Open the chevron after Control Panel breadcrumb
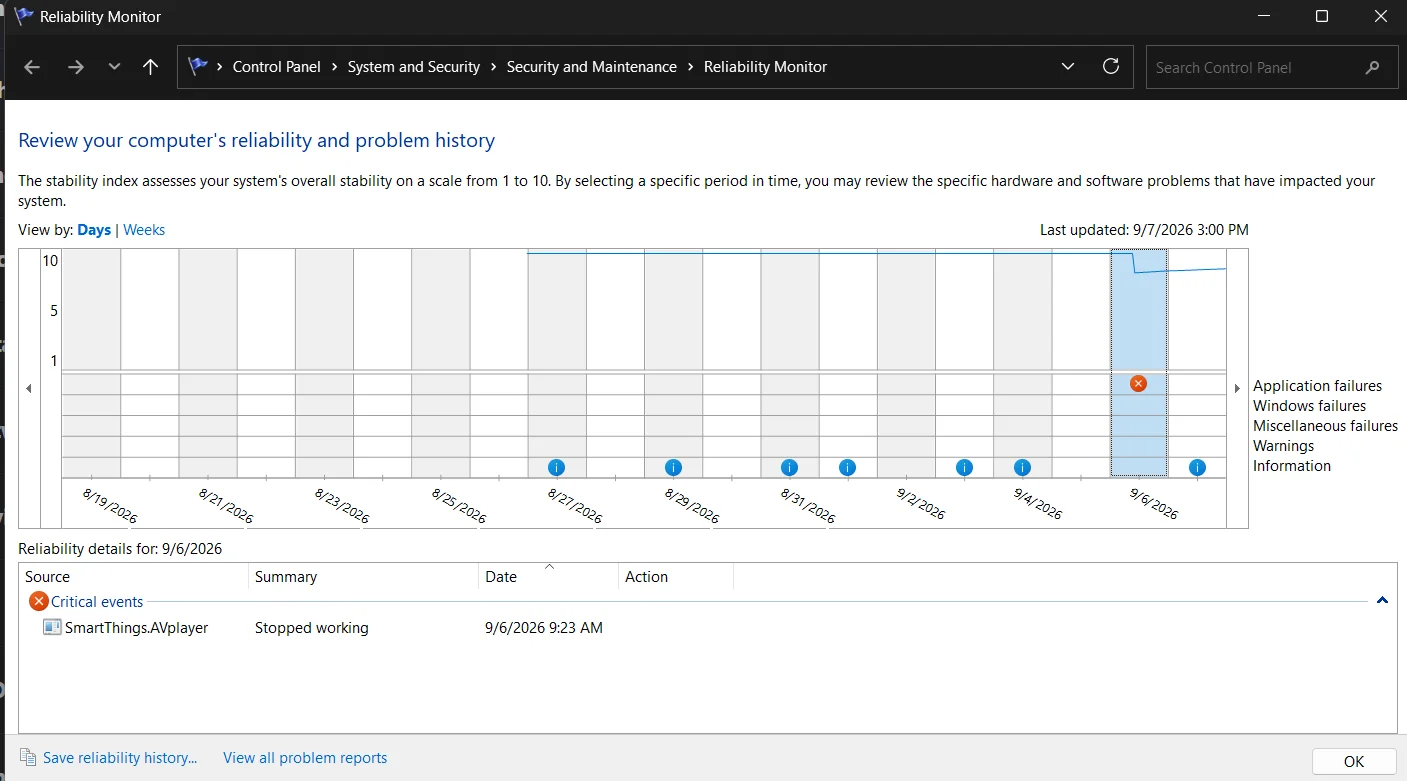Image resolution: width=1407 pixels, height=781 pixels. click(334, 67)
